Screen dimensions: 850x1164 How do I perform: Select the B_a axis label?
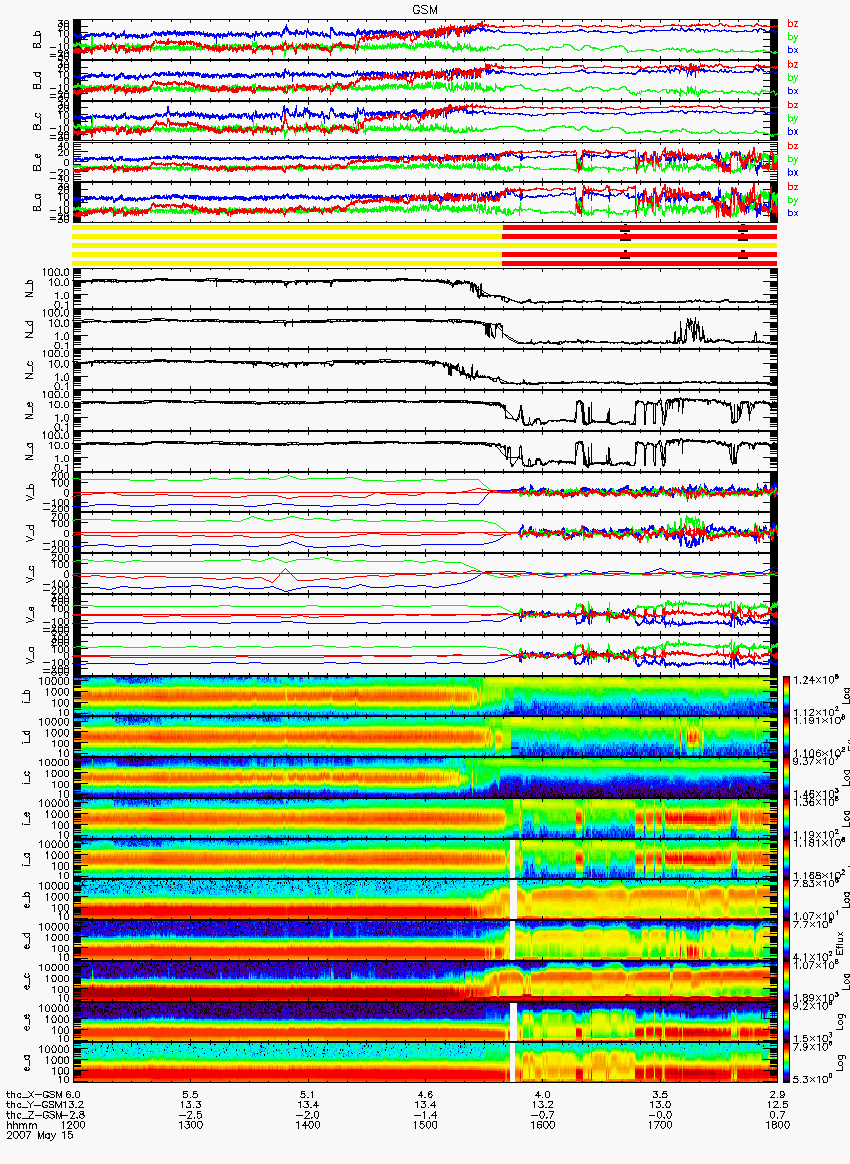click(x=37, y=203)
